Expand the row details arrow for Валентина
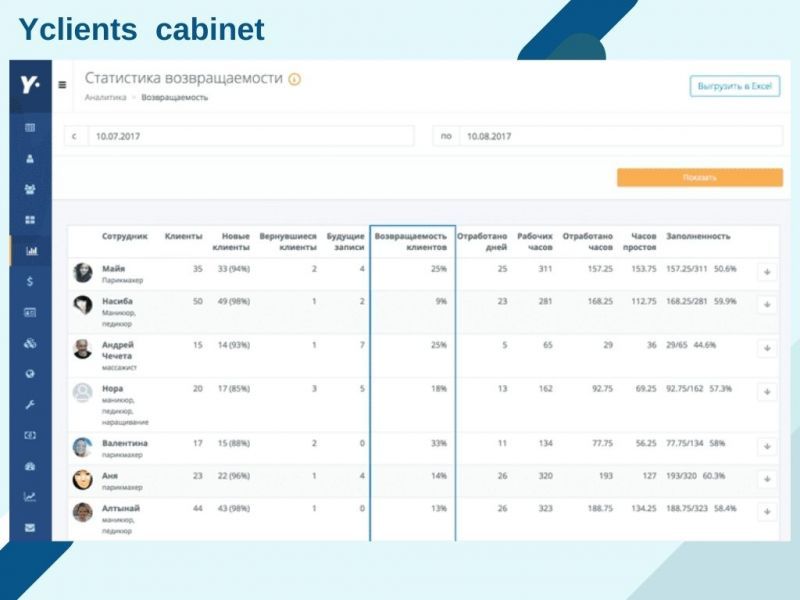This screenshot has width=800, height=600. [x=767, y=446]
